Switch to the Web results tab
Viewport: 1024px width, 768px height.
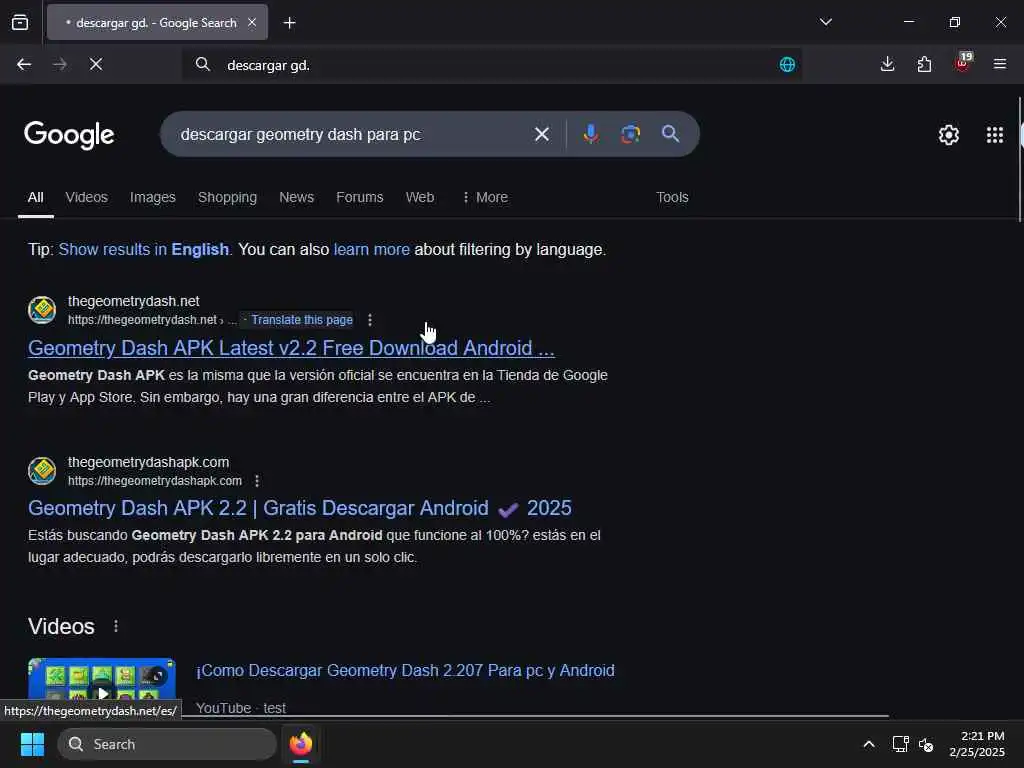[x=420, y=197]
